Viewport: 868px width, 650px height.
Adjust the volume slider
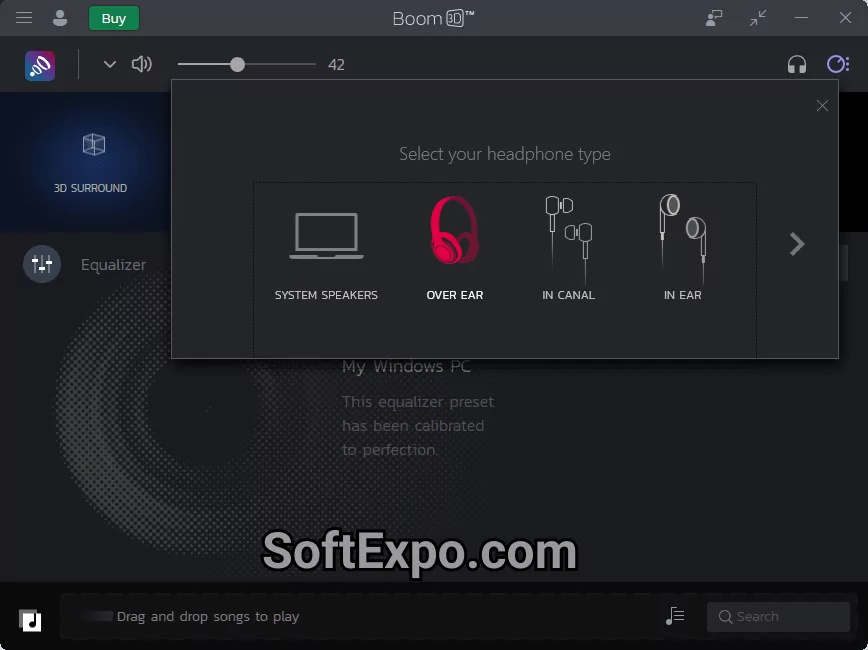tap(239, 64)
